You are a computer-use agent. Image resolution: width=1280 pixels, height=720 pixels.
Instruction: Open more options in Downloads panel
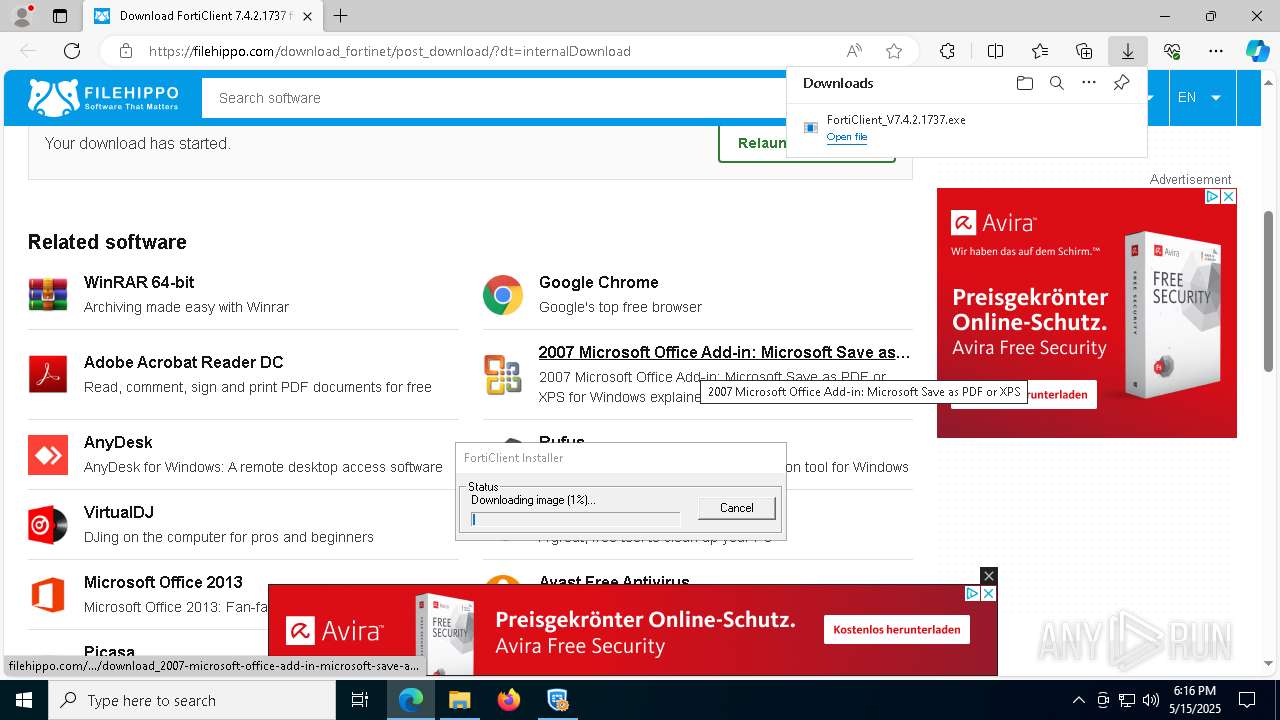(1089, 83)
